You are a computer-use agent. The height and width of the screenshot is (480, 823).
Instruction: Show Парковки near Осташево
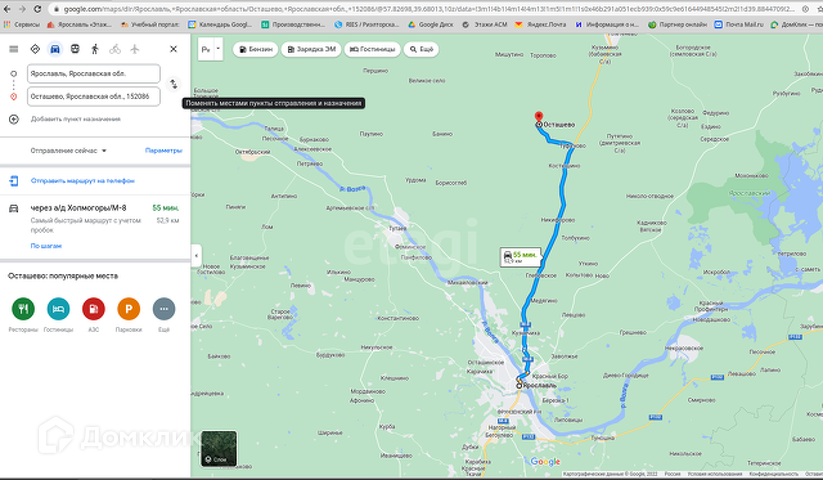tap(129, 309)
